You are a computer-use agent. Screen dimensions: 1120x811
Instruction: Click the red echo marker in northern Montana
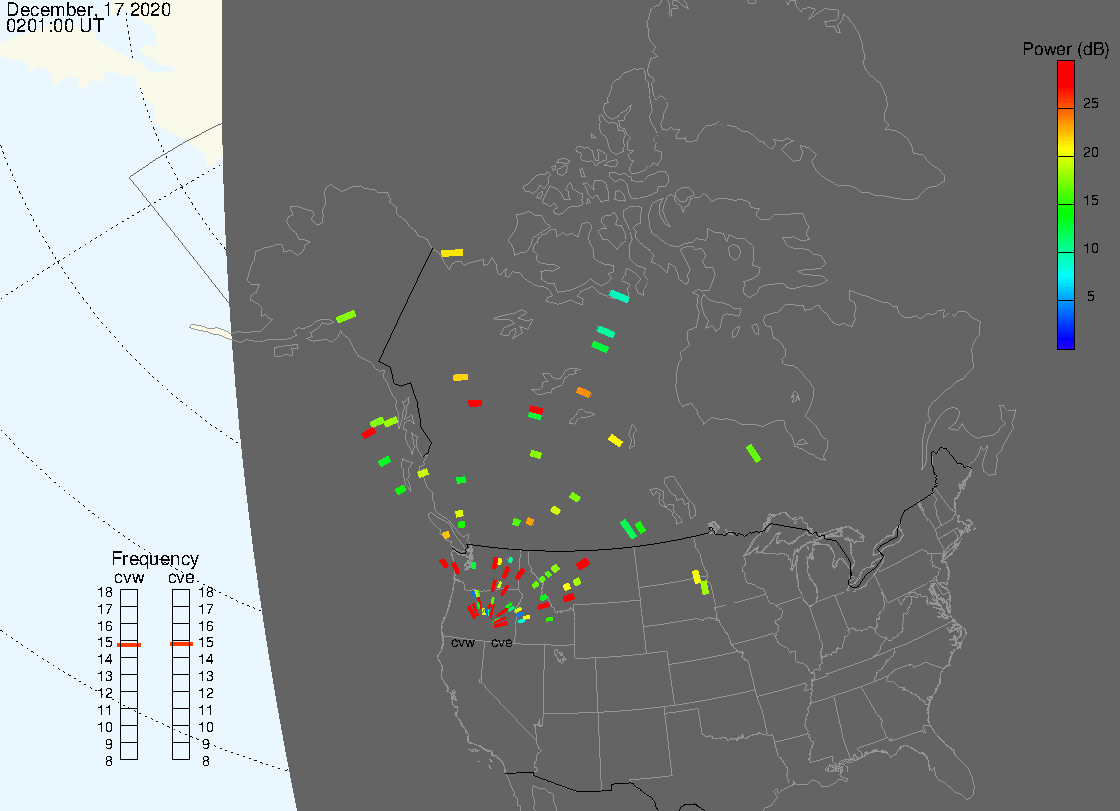(x=583, y=564)
